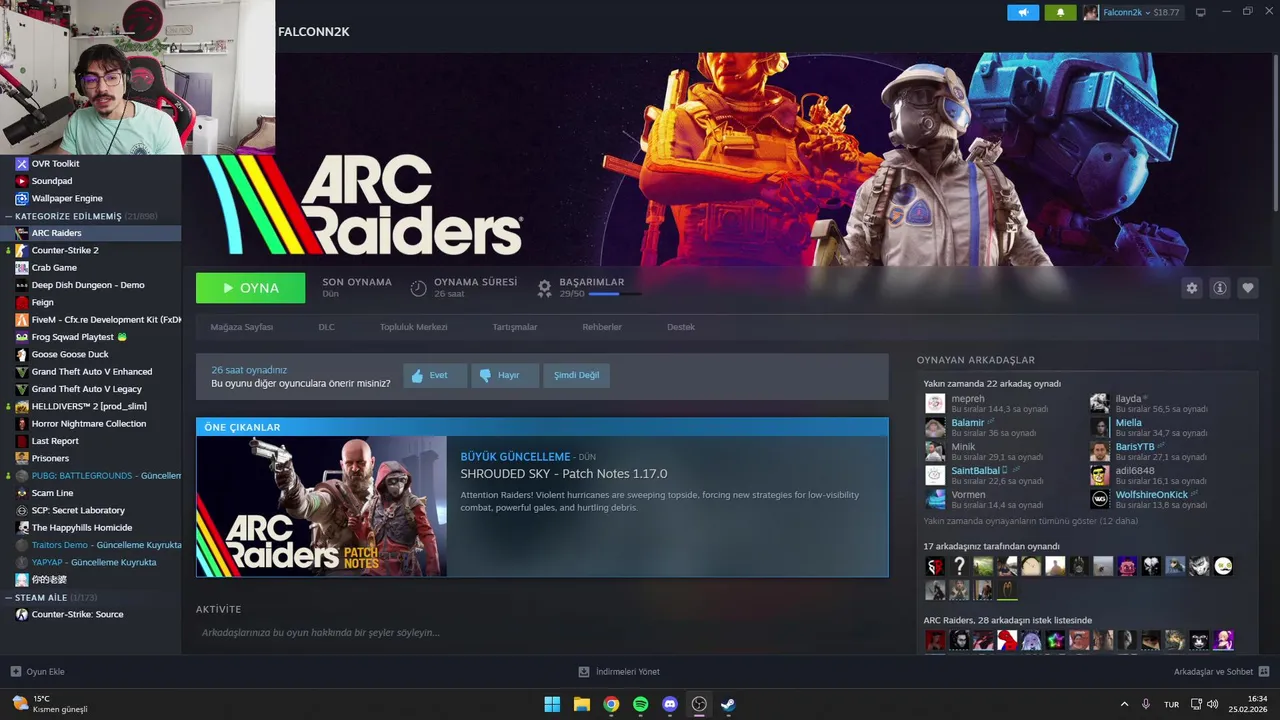This screenshot has height=720, width=1280.
Task: Open the Rehberler tab
Action: (602, 327)
